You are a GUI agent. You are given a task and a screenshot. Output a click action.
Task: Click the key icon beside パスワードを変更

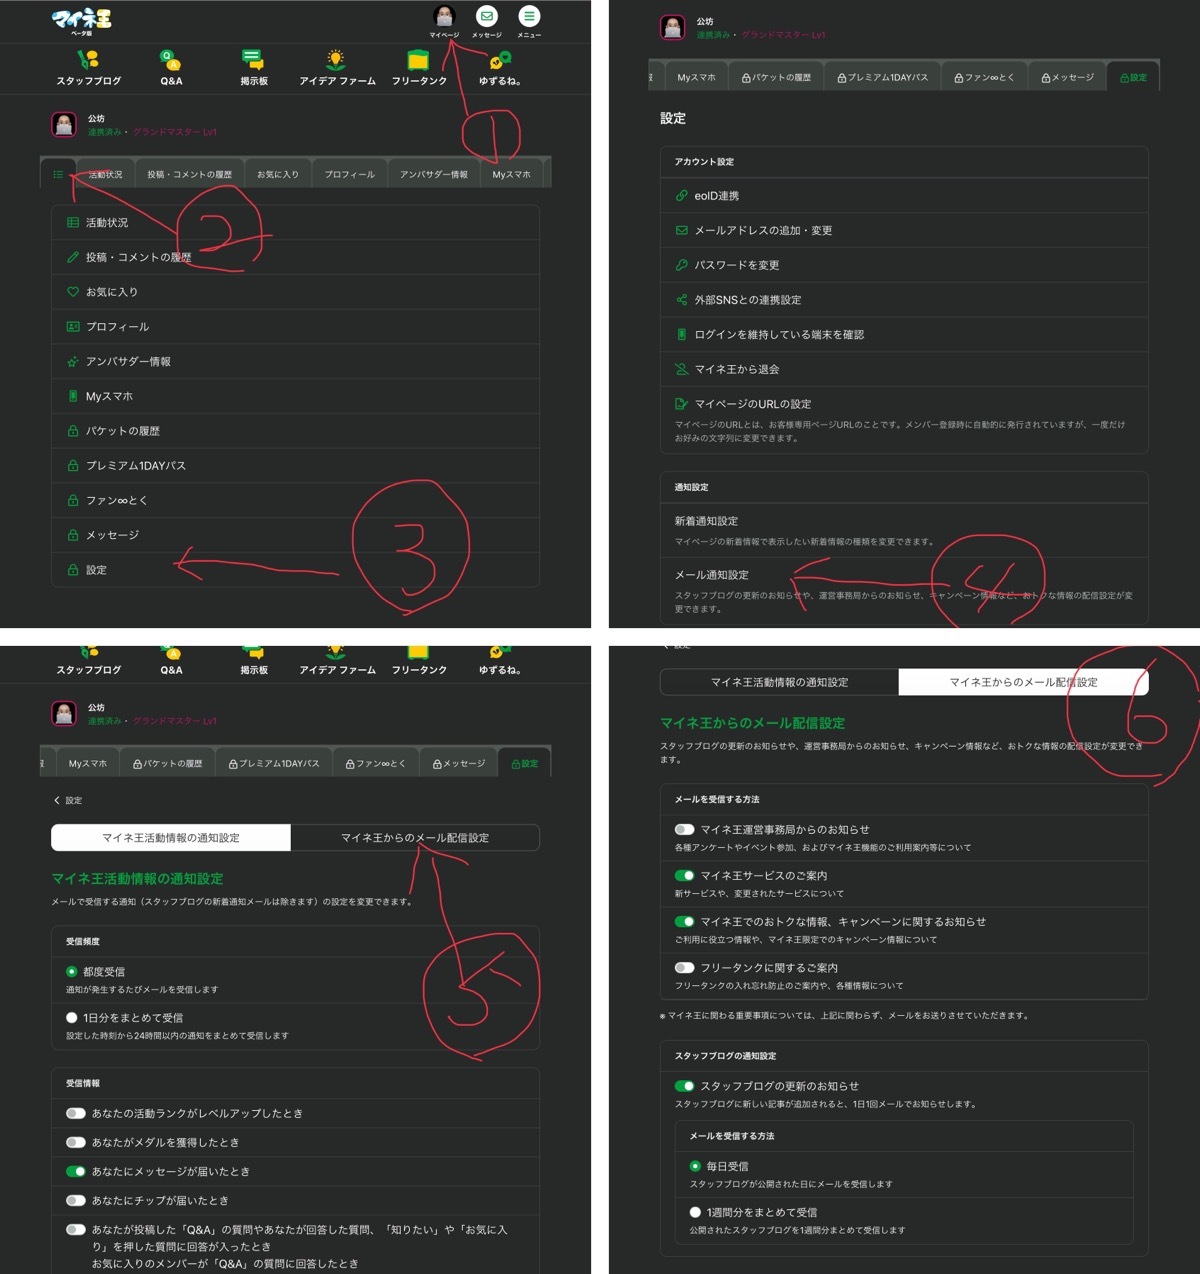(x=681, y=265)
